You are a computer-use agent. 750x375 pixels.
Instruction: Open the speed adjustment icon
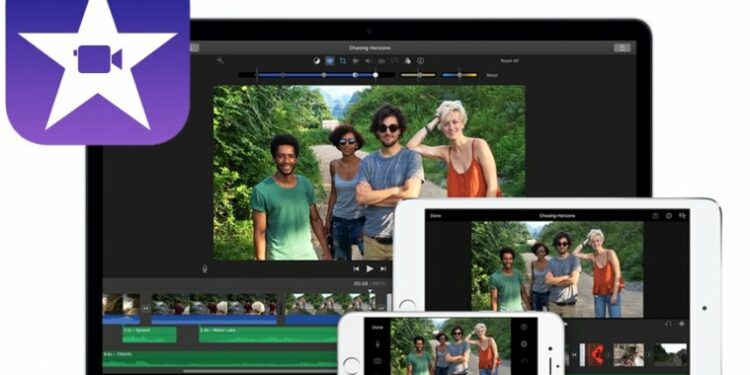pos(395,61)
